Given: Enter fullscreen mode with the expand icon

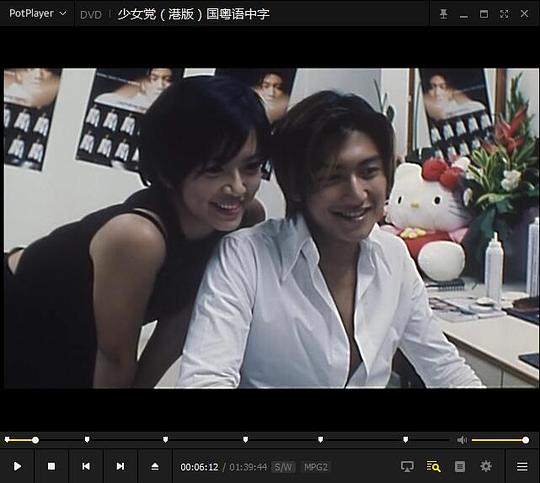Looking at the screenshot, I should pos(504,14).
